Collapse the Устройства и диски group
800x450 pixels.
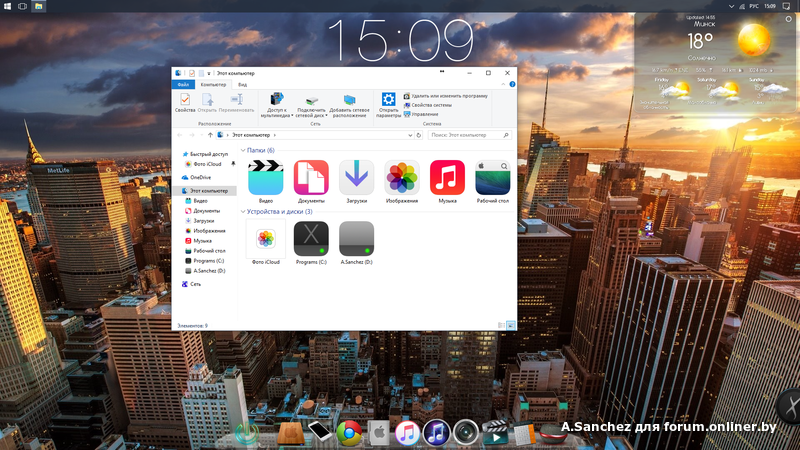(x=243, y=212)
